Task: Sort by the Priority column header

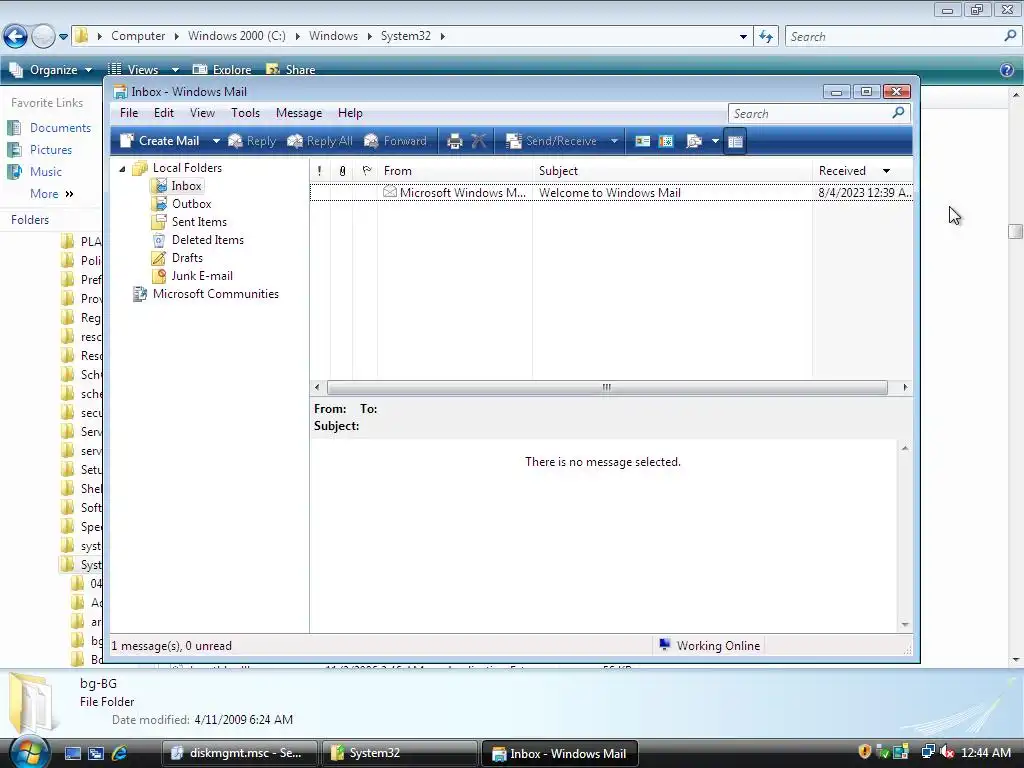Action: point(319,170)
